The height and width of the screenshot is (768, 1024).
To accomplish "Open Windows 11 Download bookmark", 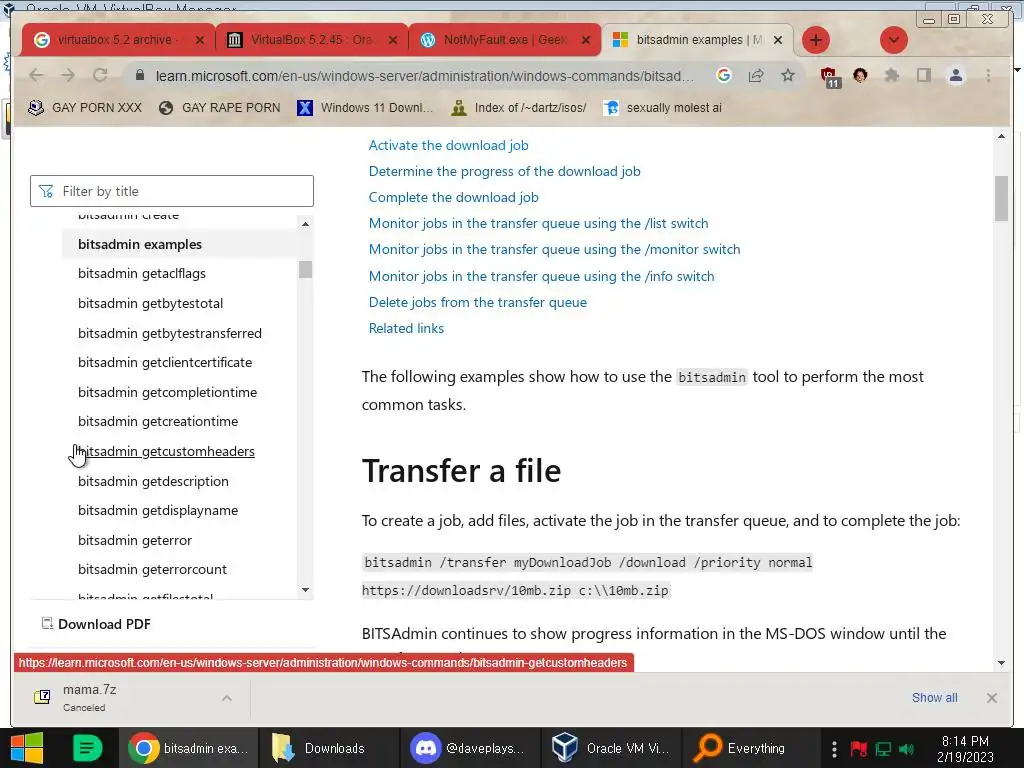I will [366, 108].
